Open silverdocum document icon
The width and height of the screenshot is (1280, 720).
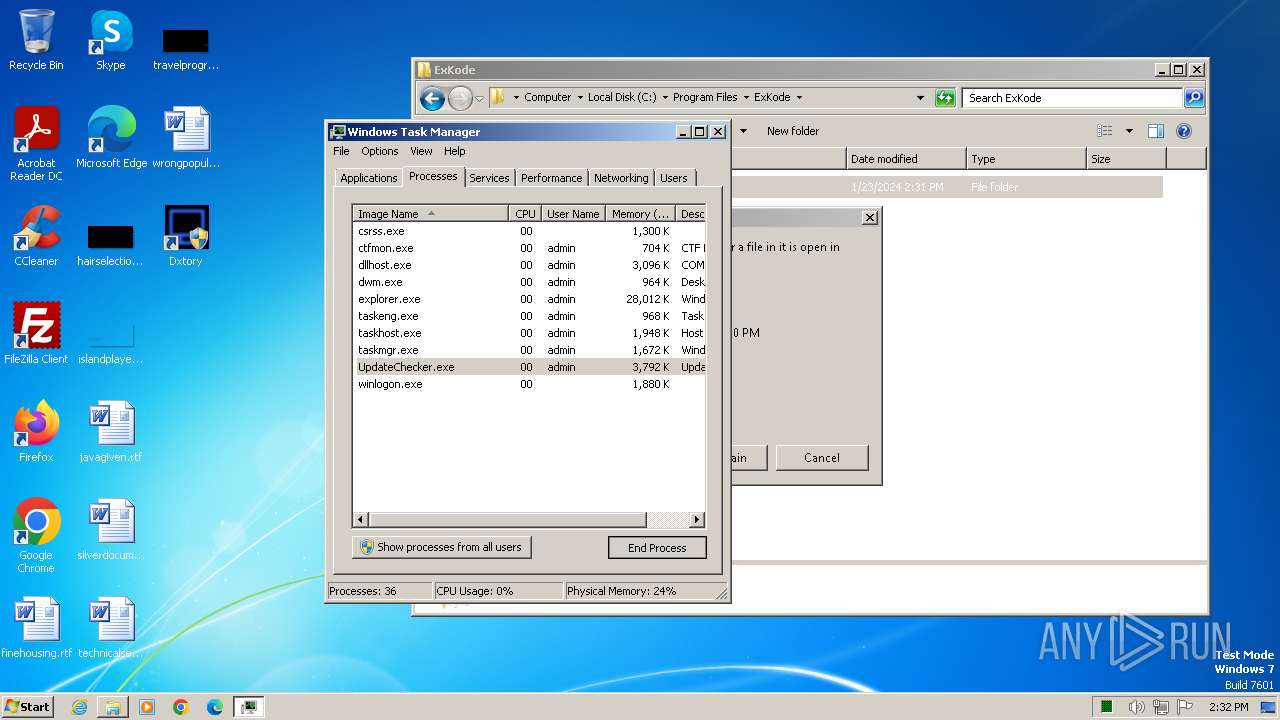pyautogui.click(x=111, y=530)
